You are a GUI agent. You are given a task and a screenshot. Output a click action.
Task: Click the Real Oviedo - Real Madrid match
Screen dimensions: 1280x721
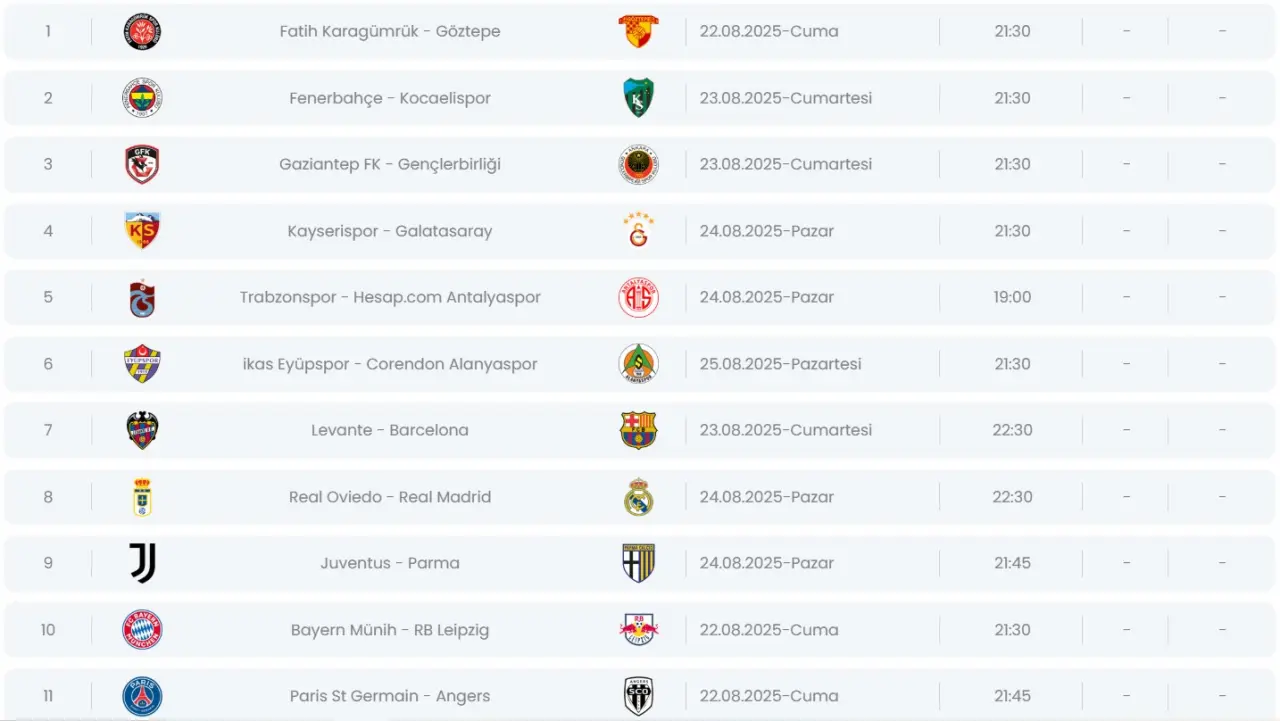[x=390, y=497]
